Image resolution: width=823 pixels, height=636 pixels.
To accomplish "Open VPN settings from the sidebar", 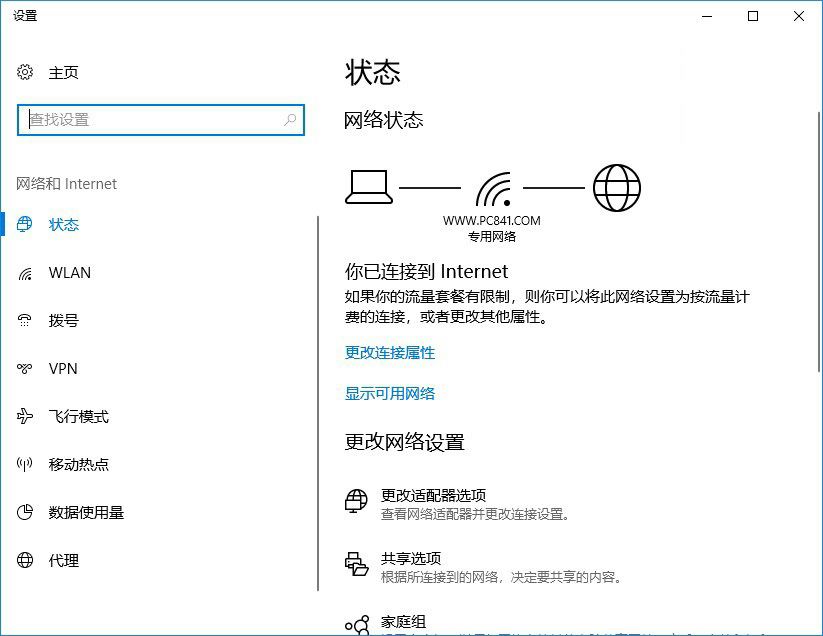I will pyautogui.click(x=63, y=368).
